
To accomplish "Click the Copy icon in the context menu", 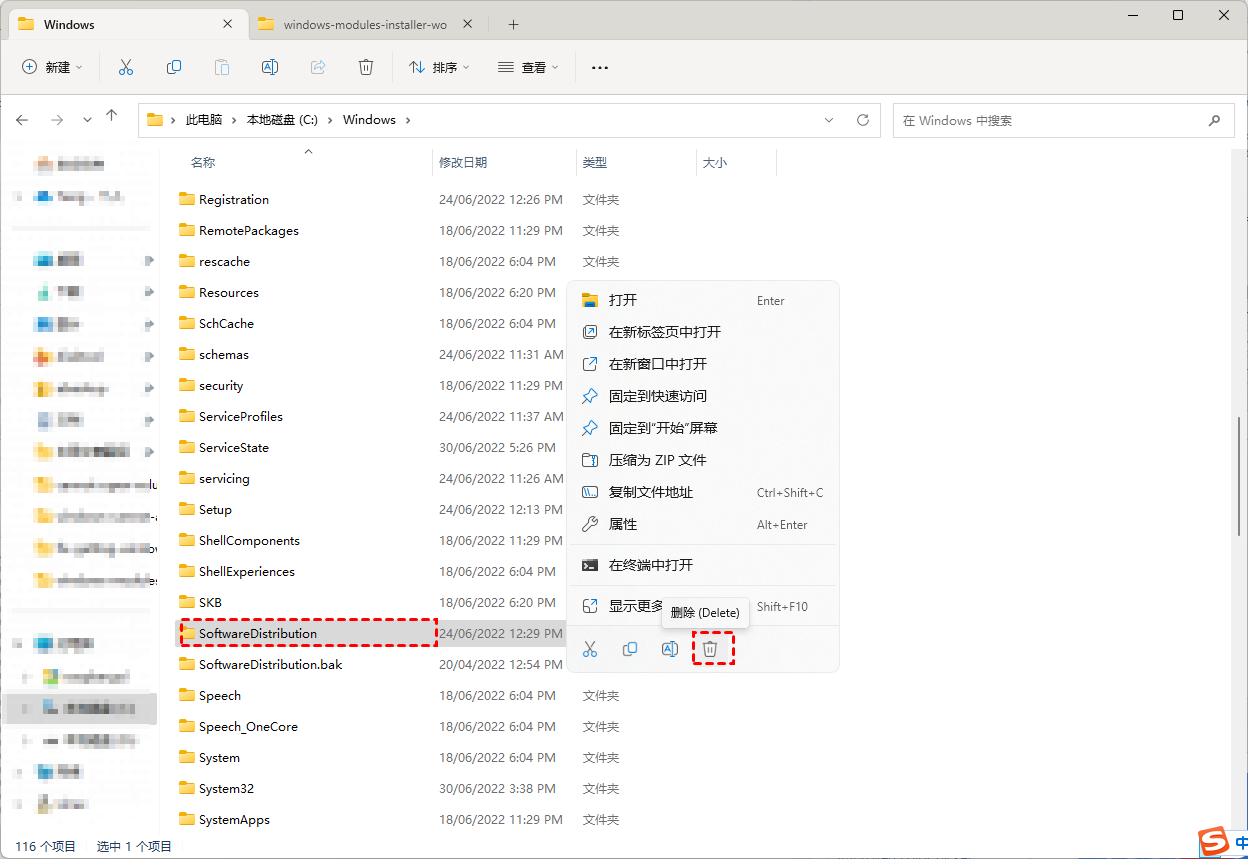I will [x=630, y=649].
